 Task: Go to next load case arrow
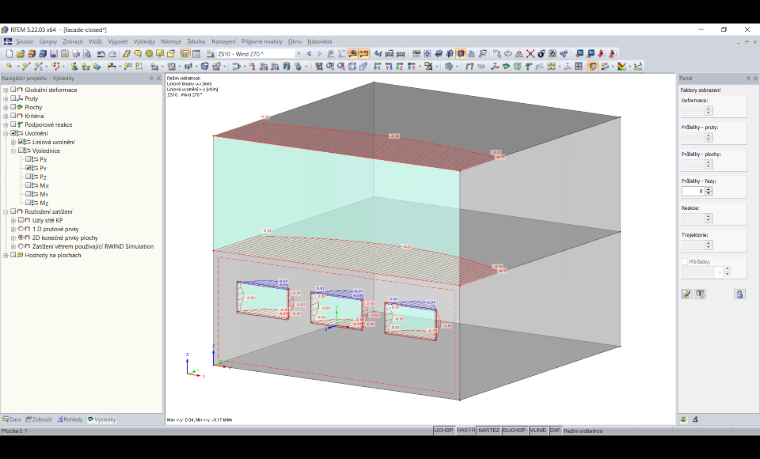319,54
